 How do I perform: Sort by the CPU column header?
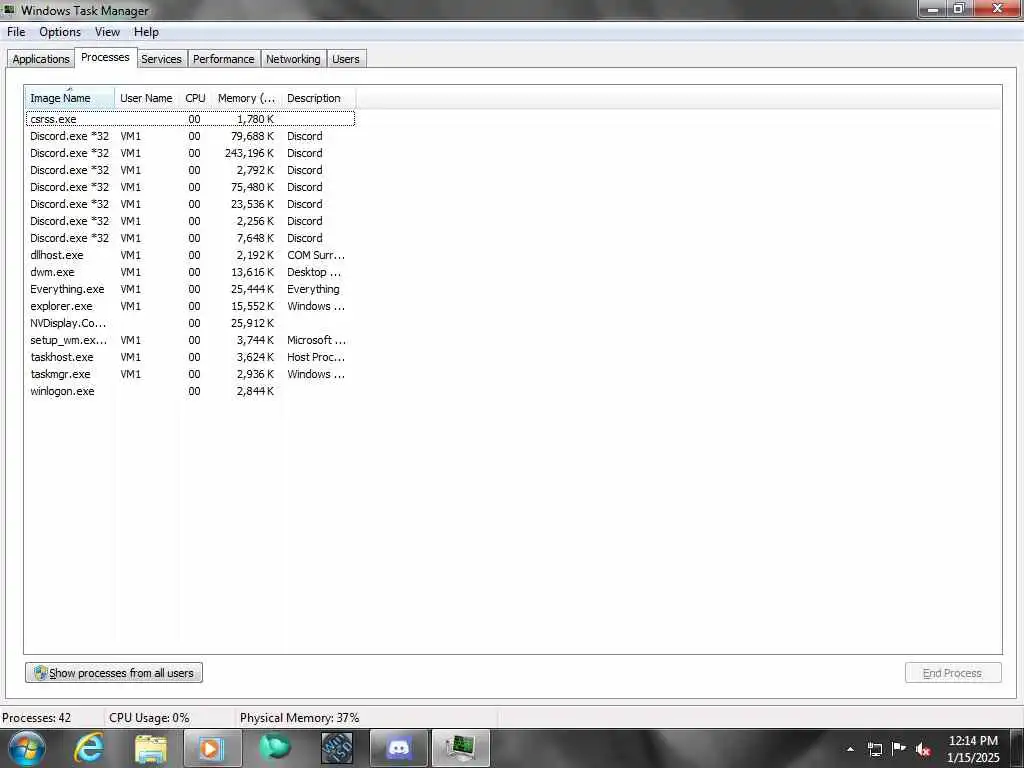pos(195,98)
